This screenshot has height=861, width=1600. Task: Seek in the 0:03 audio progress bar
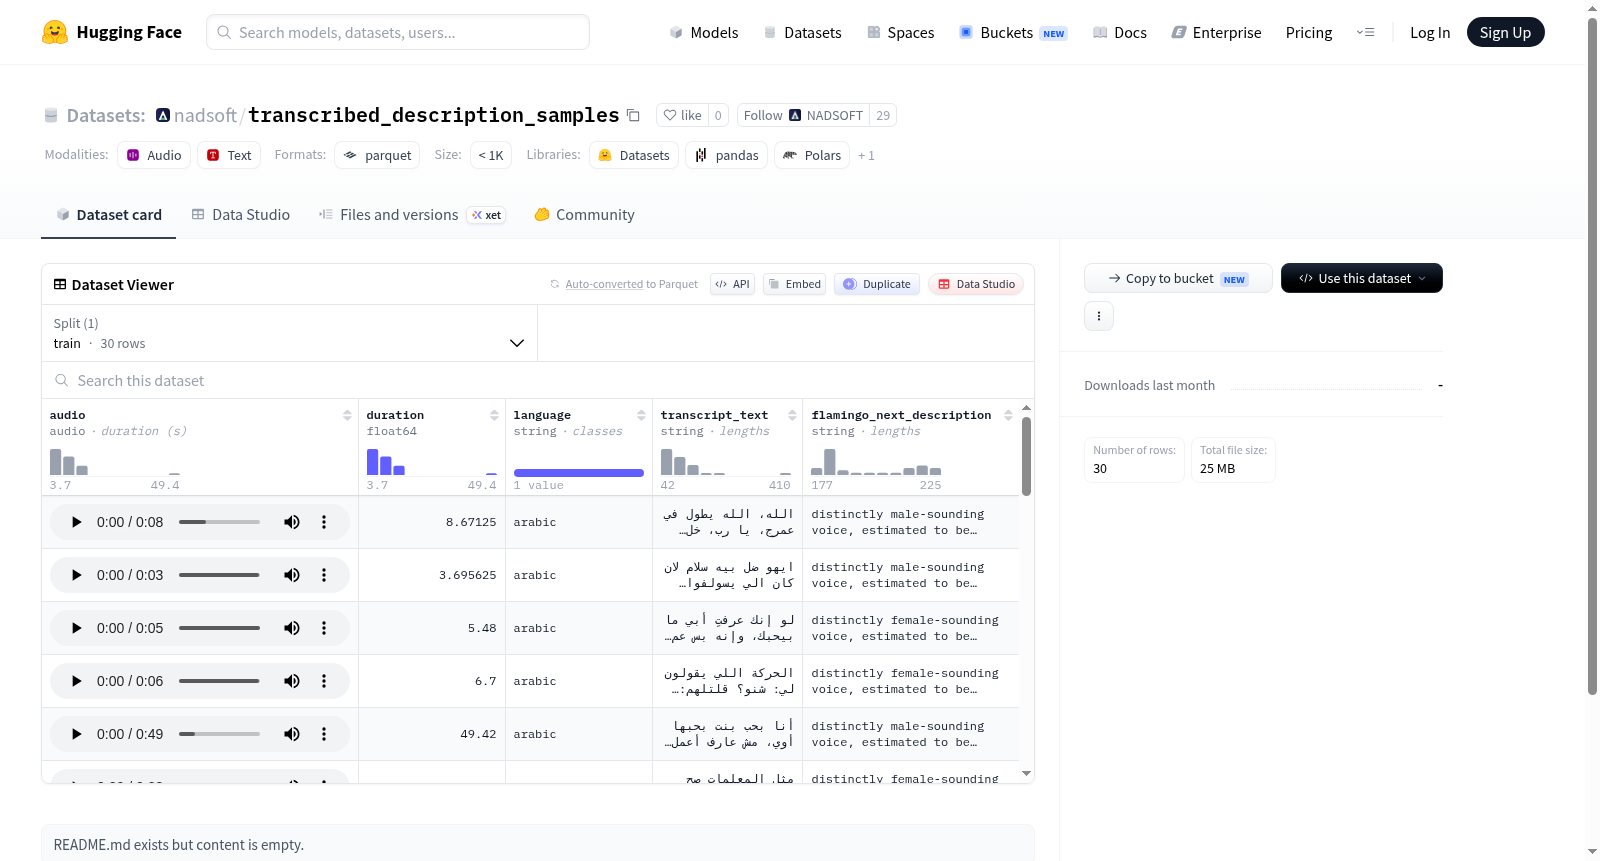(219, 575)
